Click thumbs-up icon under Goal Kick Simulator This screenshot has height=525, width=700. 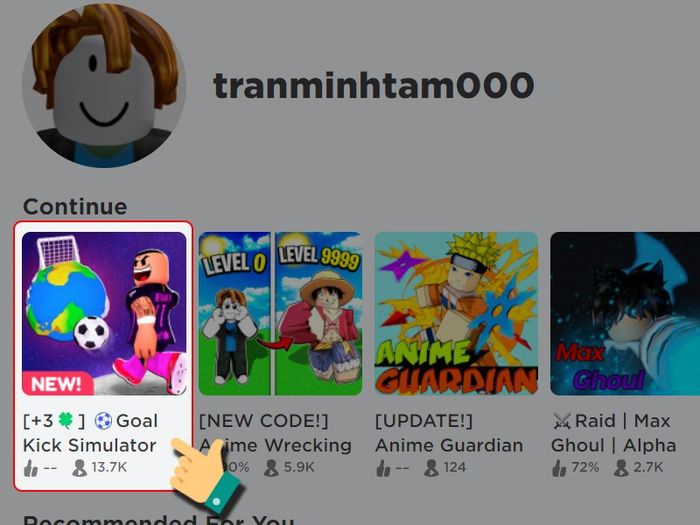[30, 468]
